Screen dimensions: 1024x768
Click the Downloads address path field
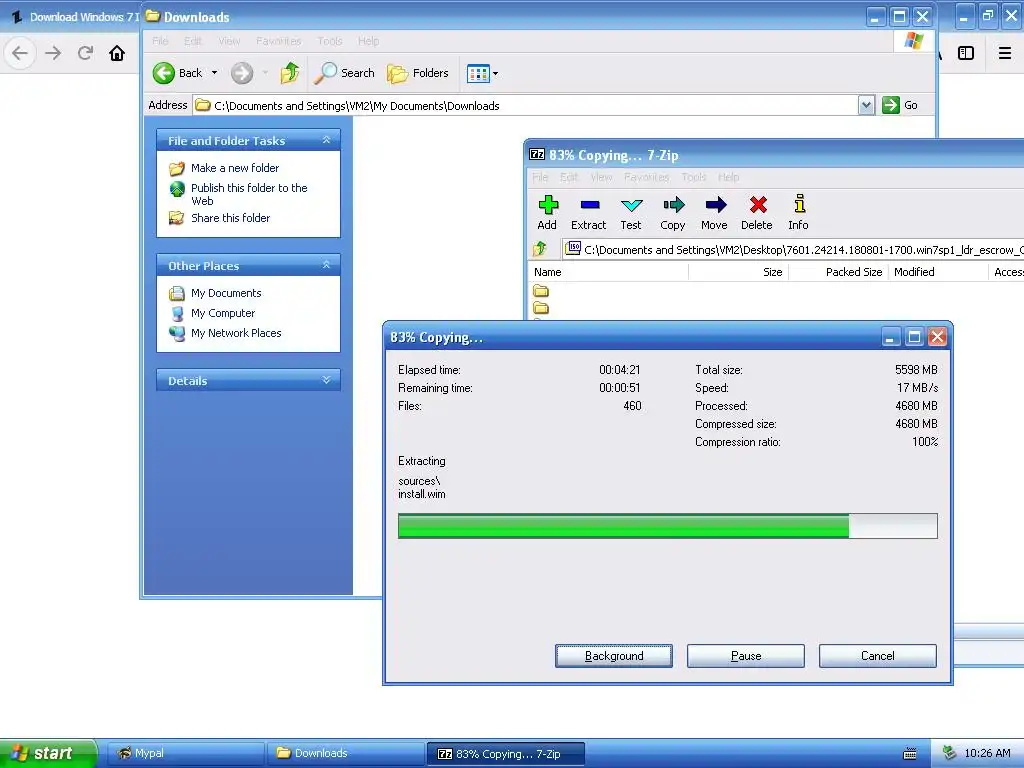pos(526,105)
